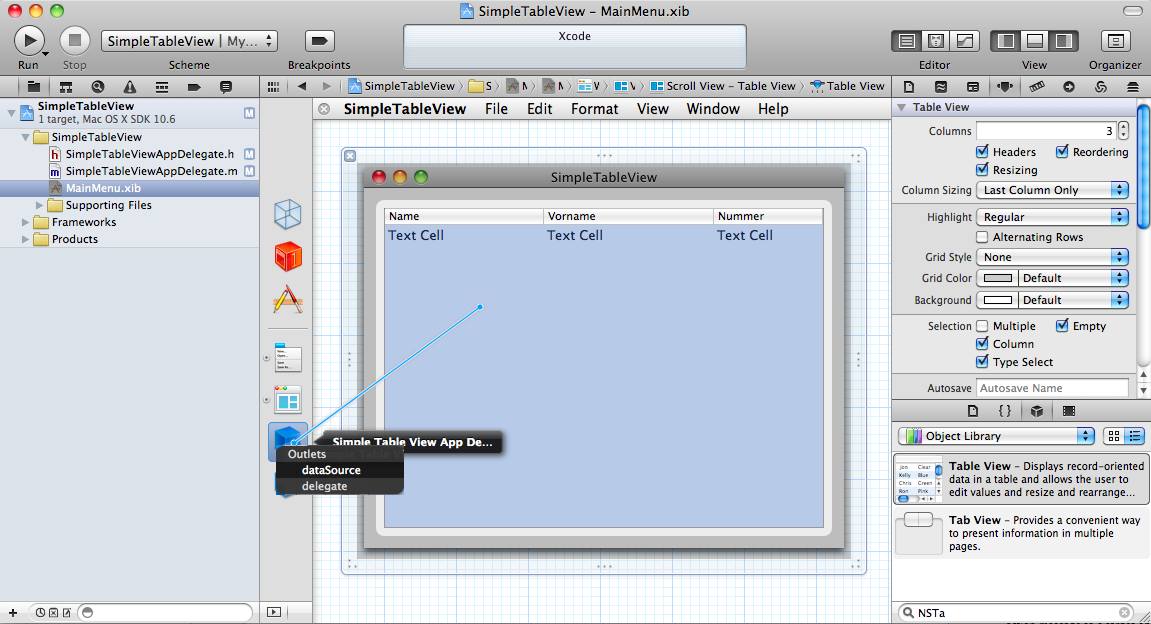Disable the Headers checkbox
The image size is (1151, 624).
(982, 152)
